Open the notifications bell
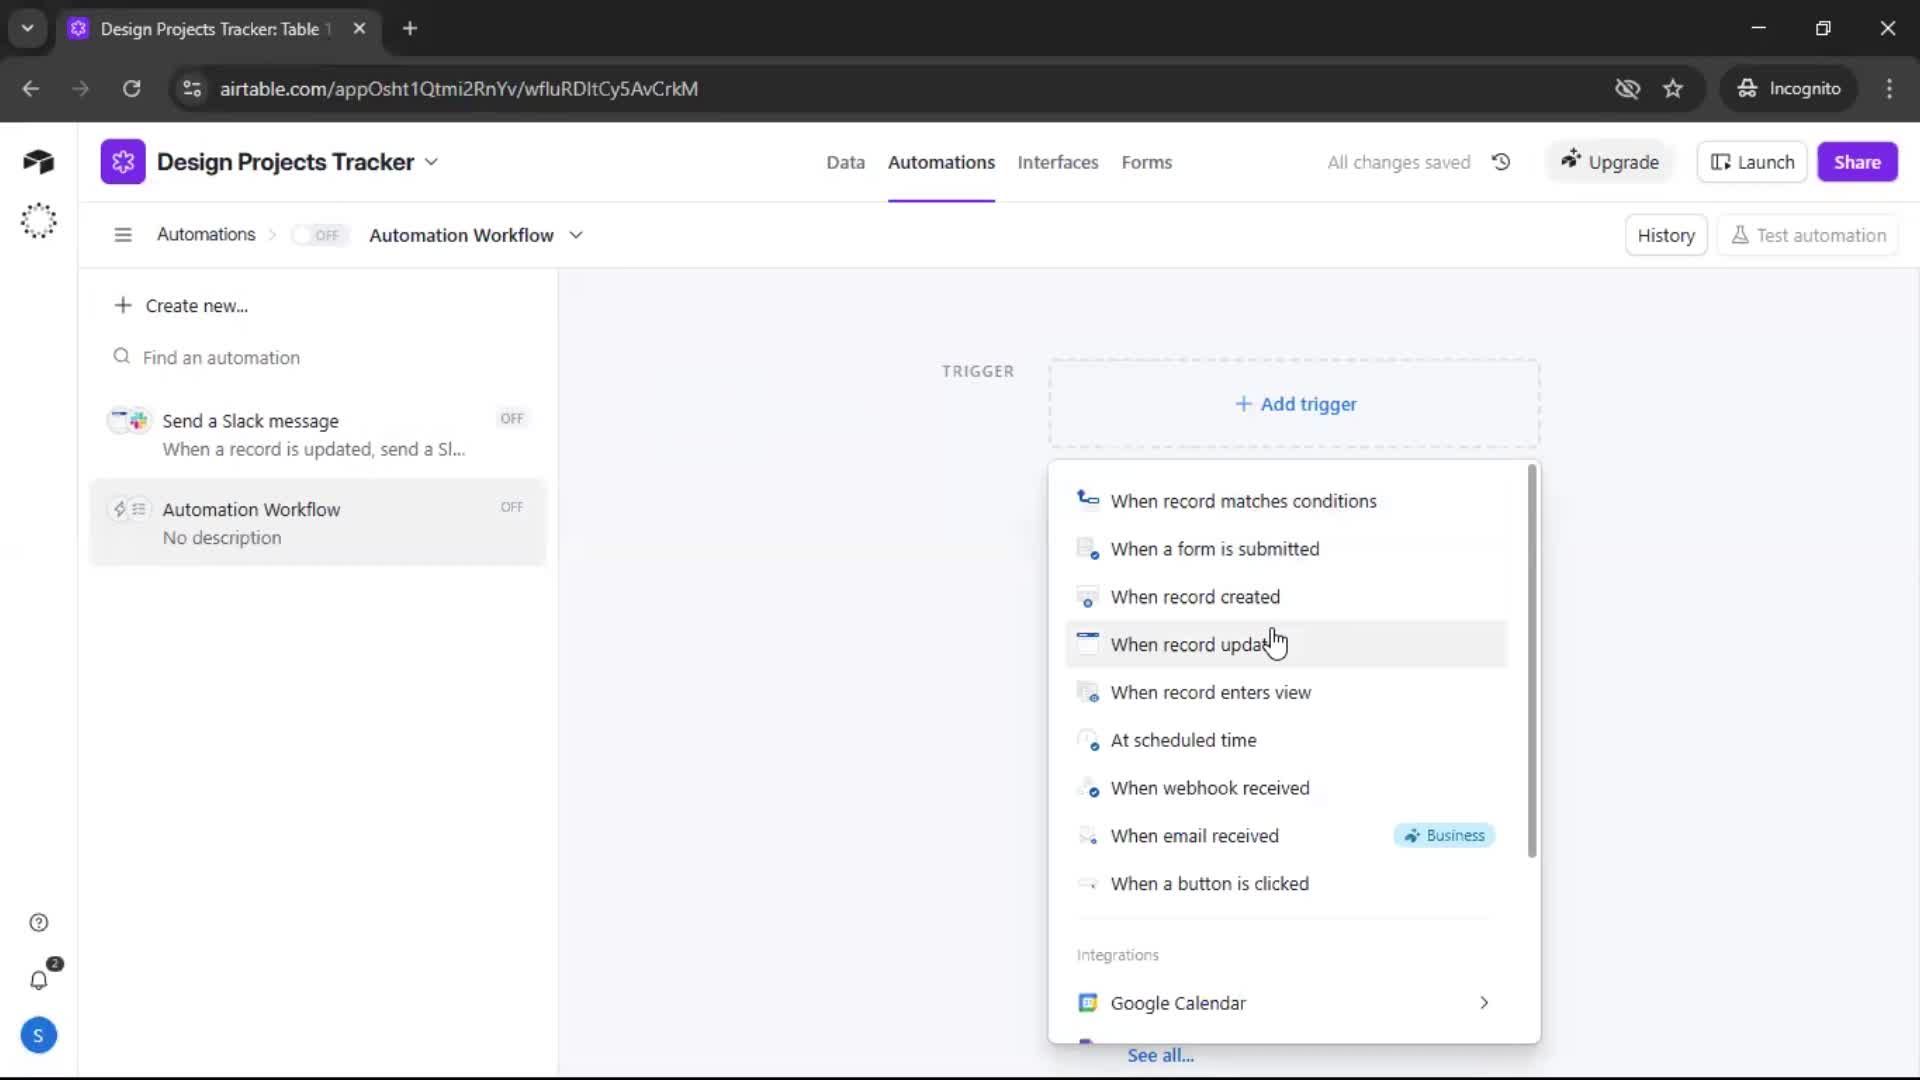The image size is (1920, 1080). [38, 980]
